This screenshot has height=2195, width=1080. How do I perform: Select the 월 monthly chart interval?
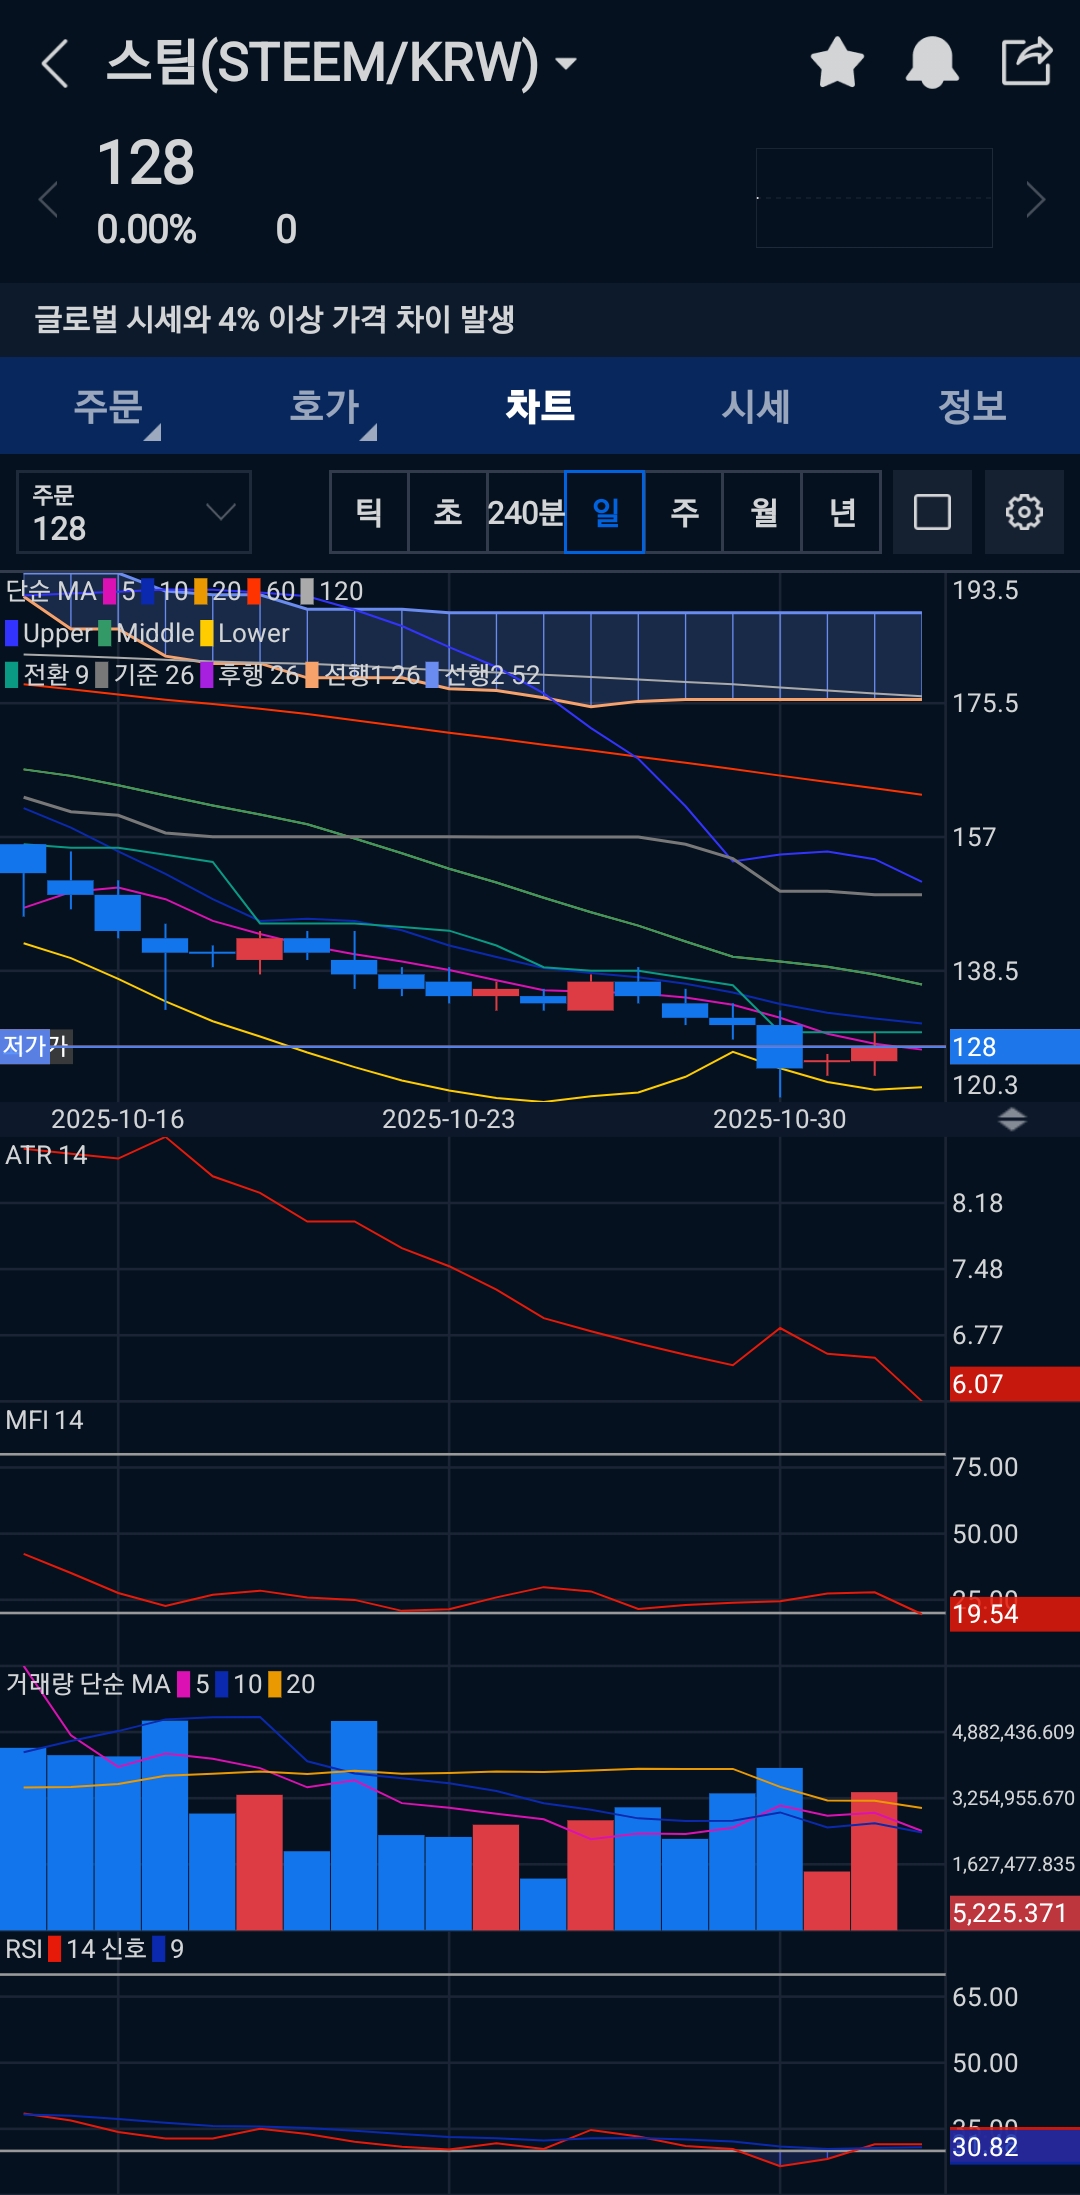[763, 512]
